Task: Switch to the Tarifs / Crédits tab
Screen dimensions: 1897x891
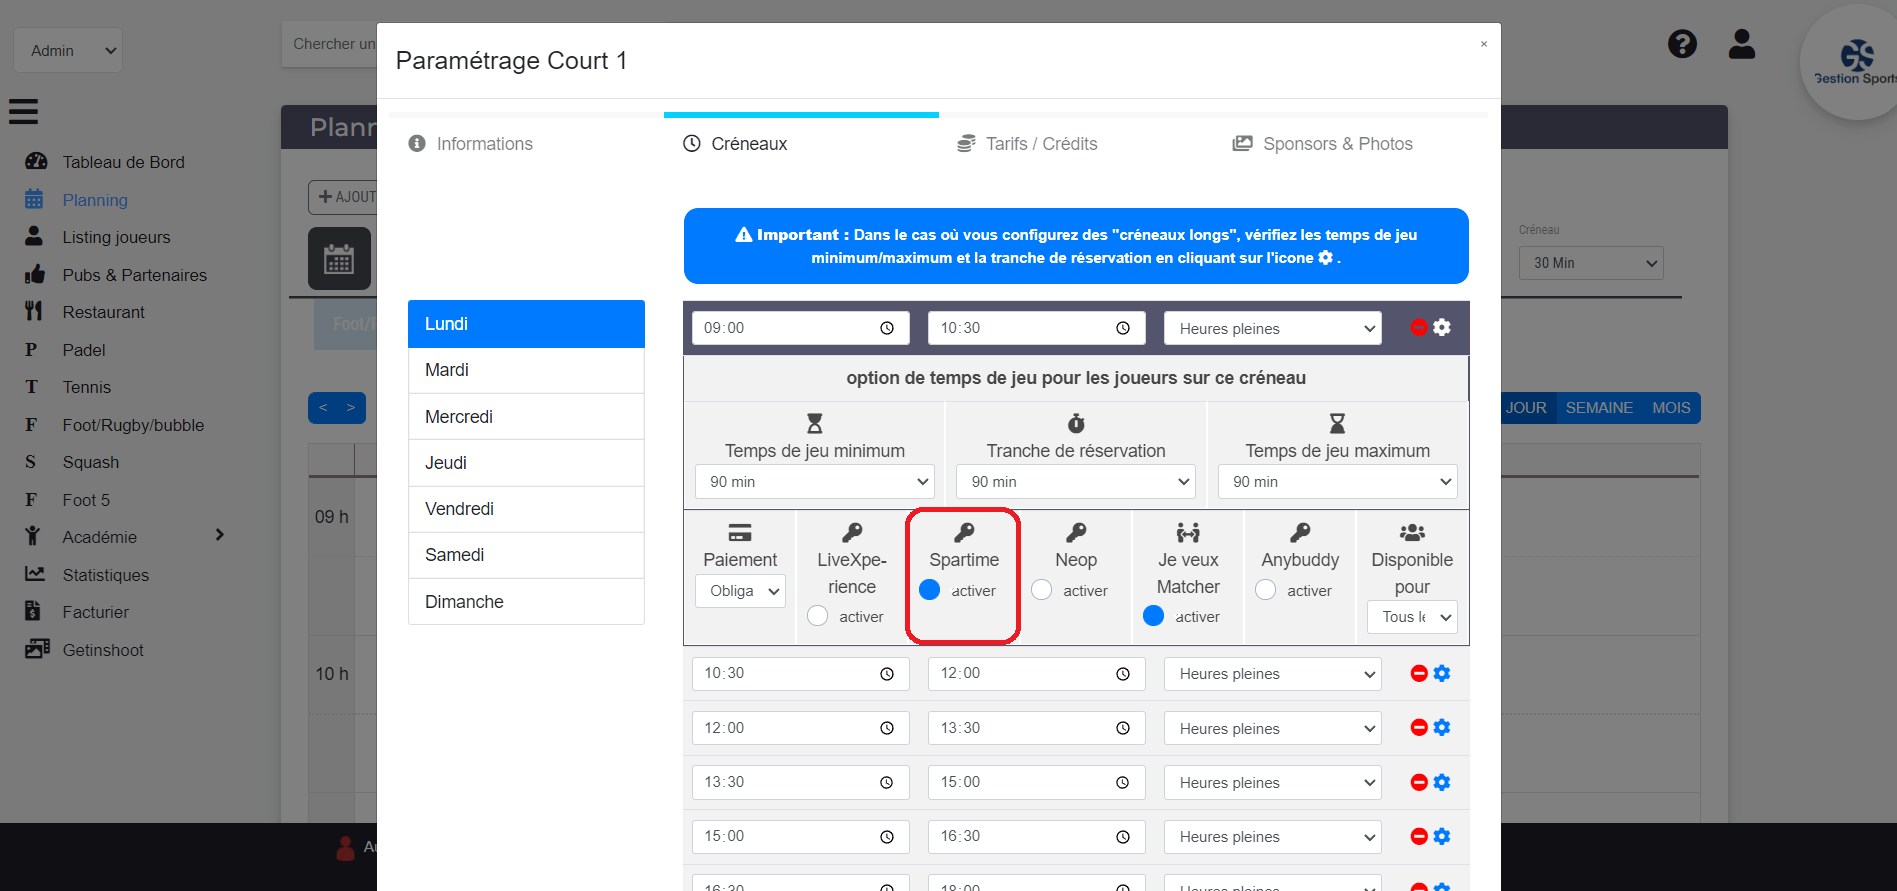Action: tap(1028, 144)
